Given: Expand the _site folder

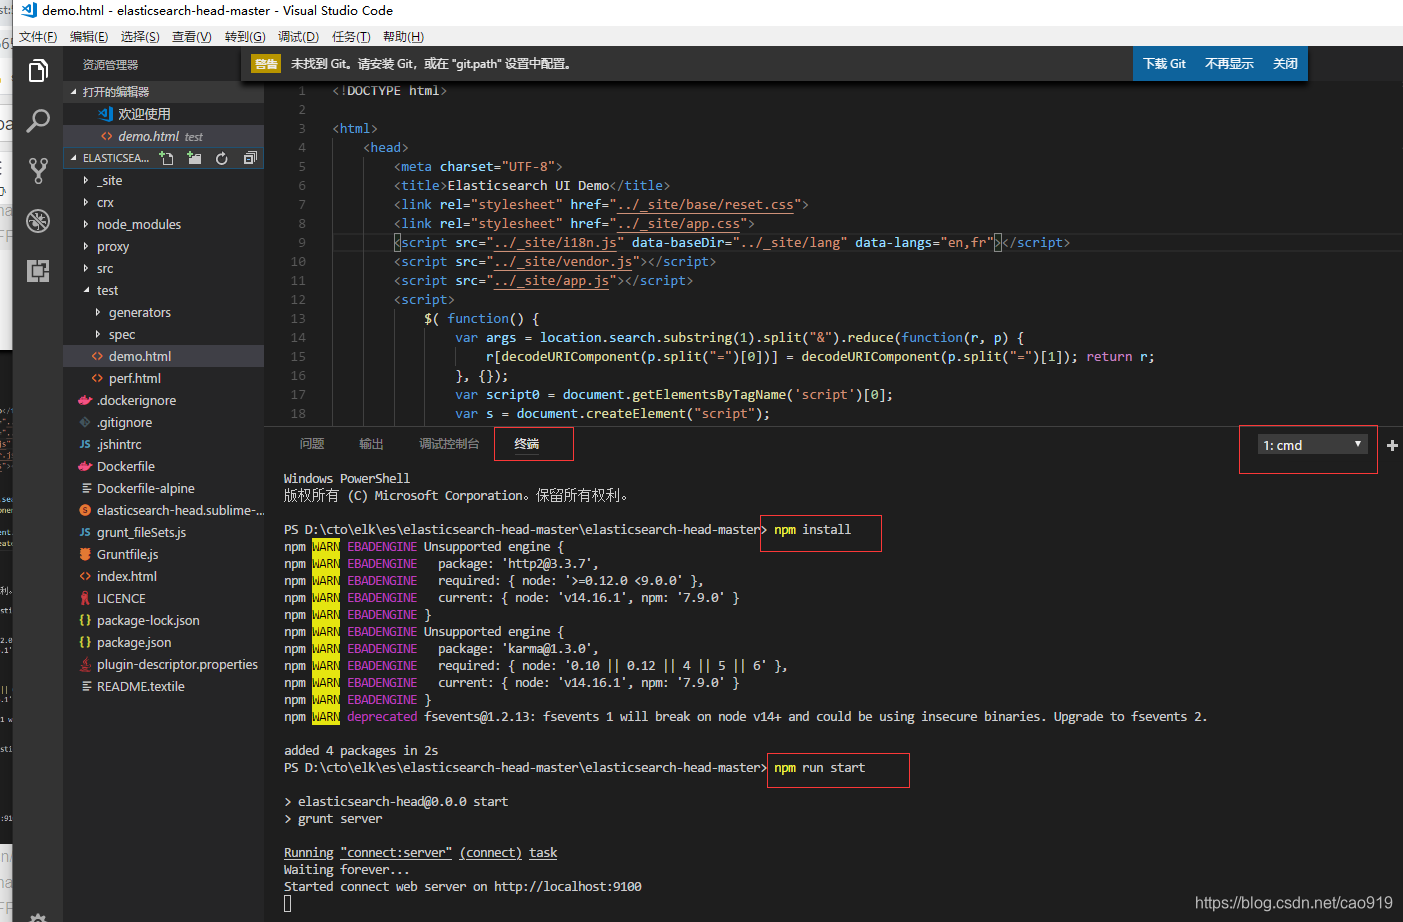Looking at the screenshot, I should pyautogui.click(x=163, y=181).
